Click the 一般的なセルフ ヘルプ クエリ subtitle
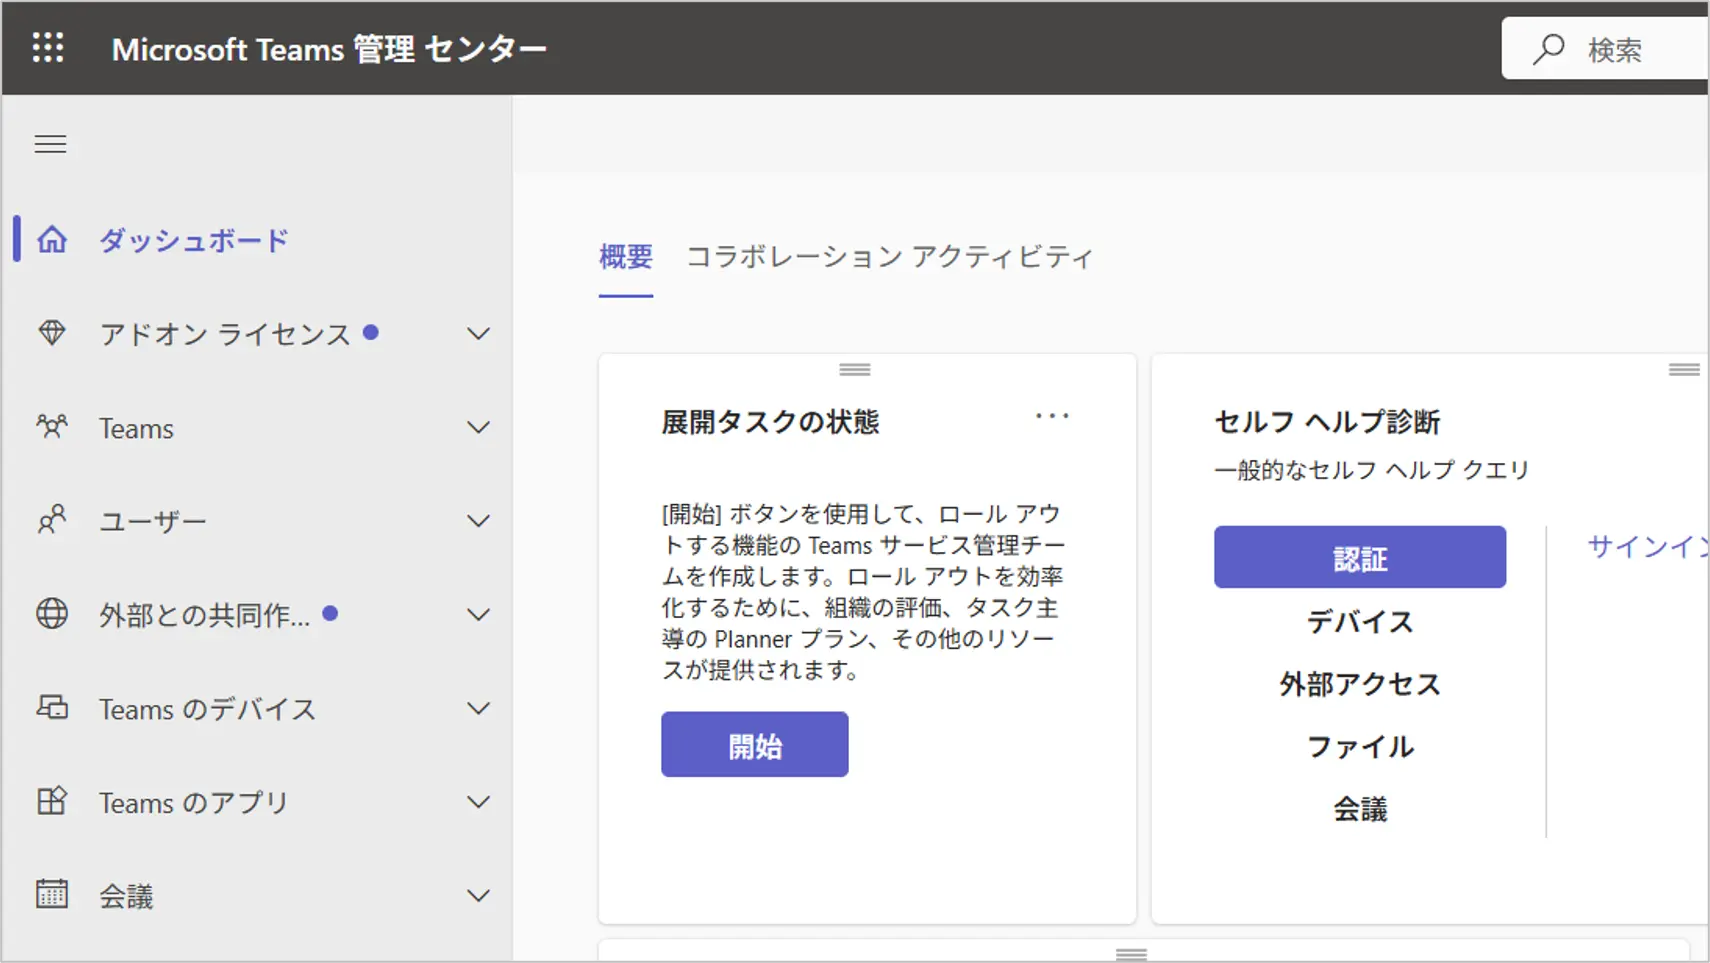 pyautogui.click(x=1372, y=470)
